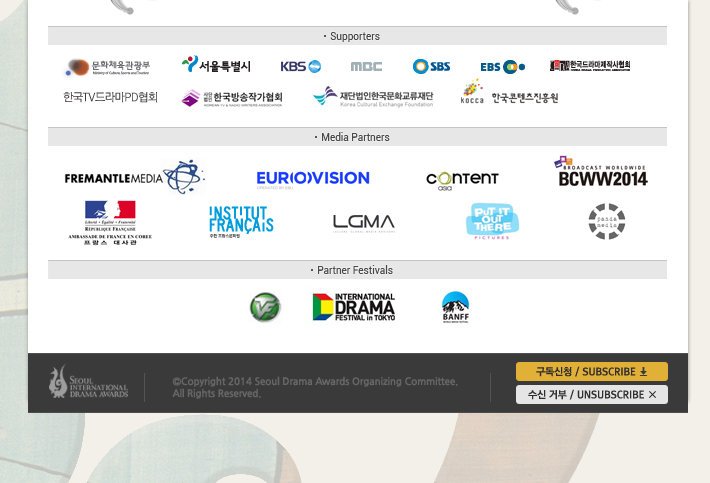Image resolution: width=710 pixels, height=483 pixels.
Task: Open the Panda Media circular logo
Action: pos(607,221)
